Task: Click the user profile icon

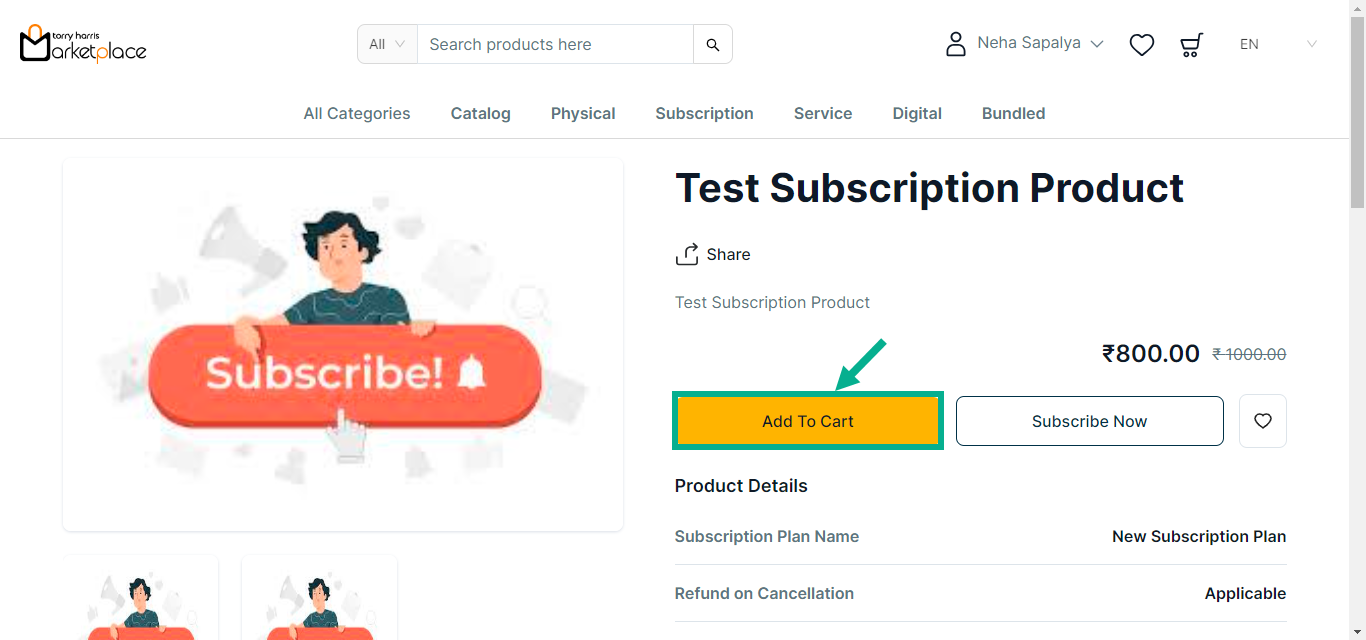Action: point(956,44)
